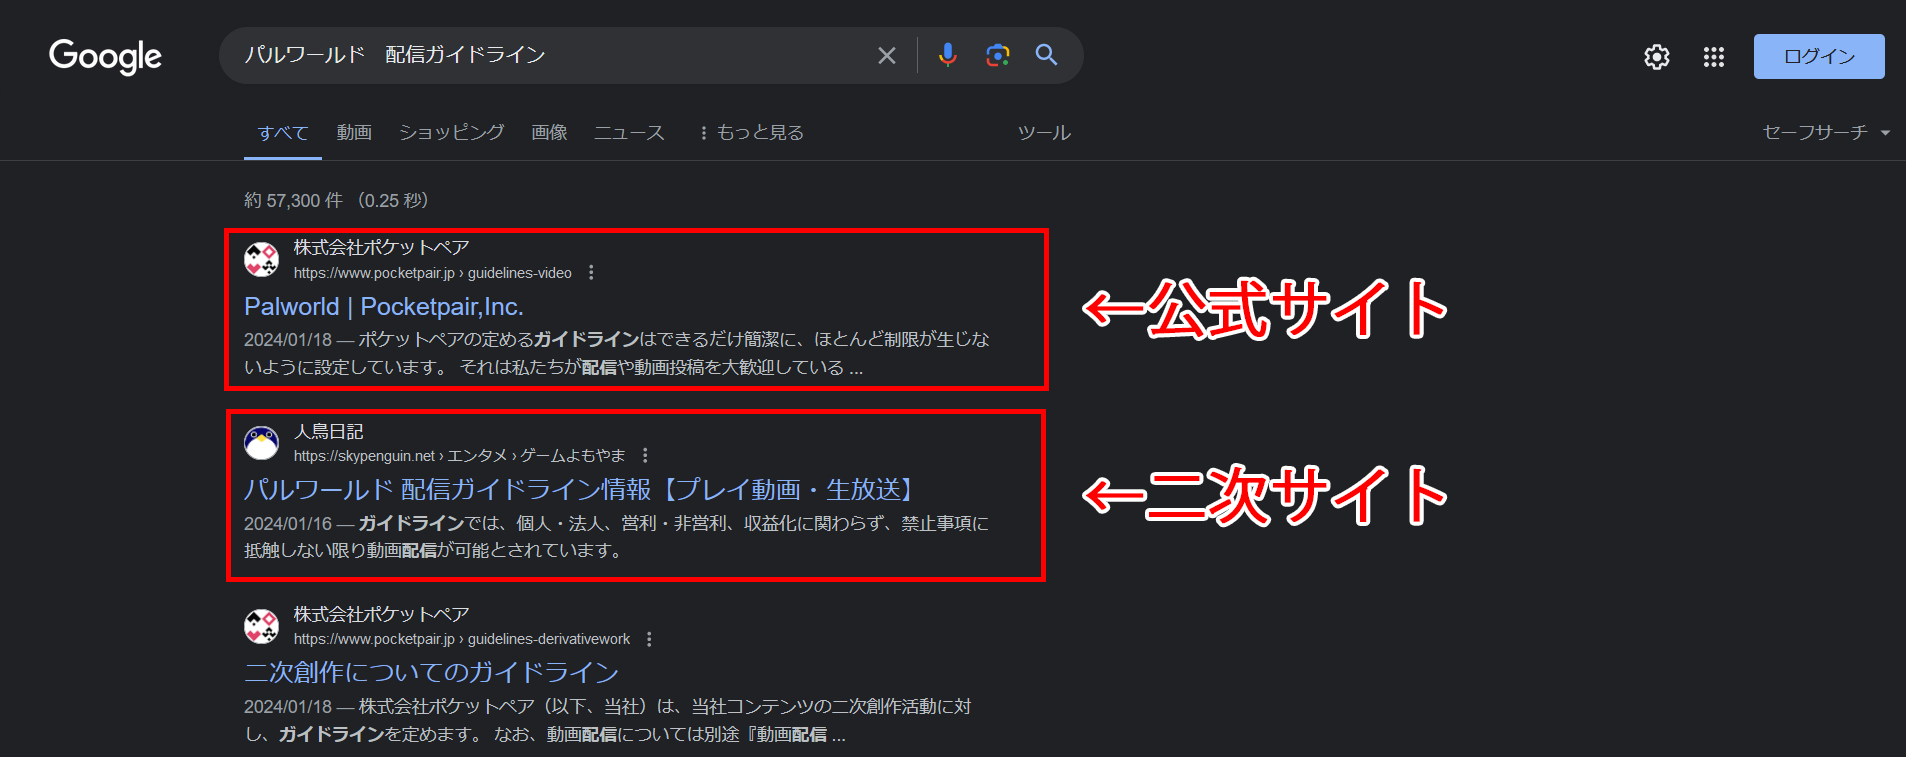1906x757 pixels.
Task: Switch to the 画像 tab
Action: pyautogui.click(x=549, y=133)
